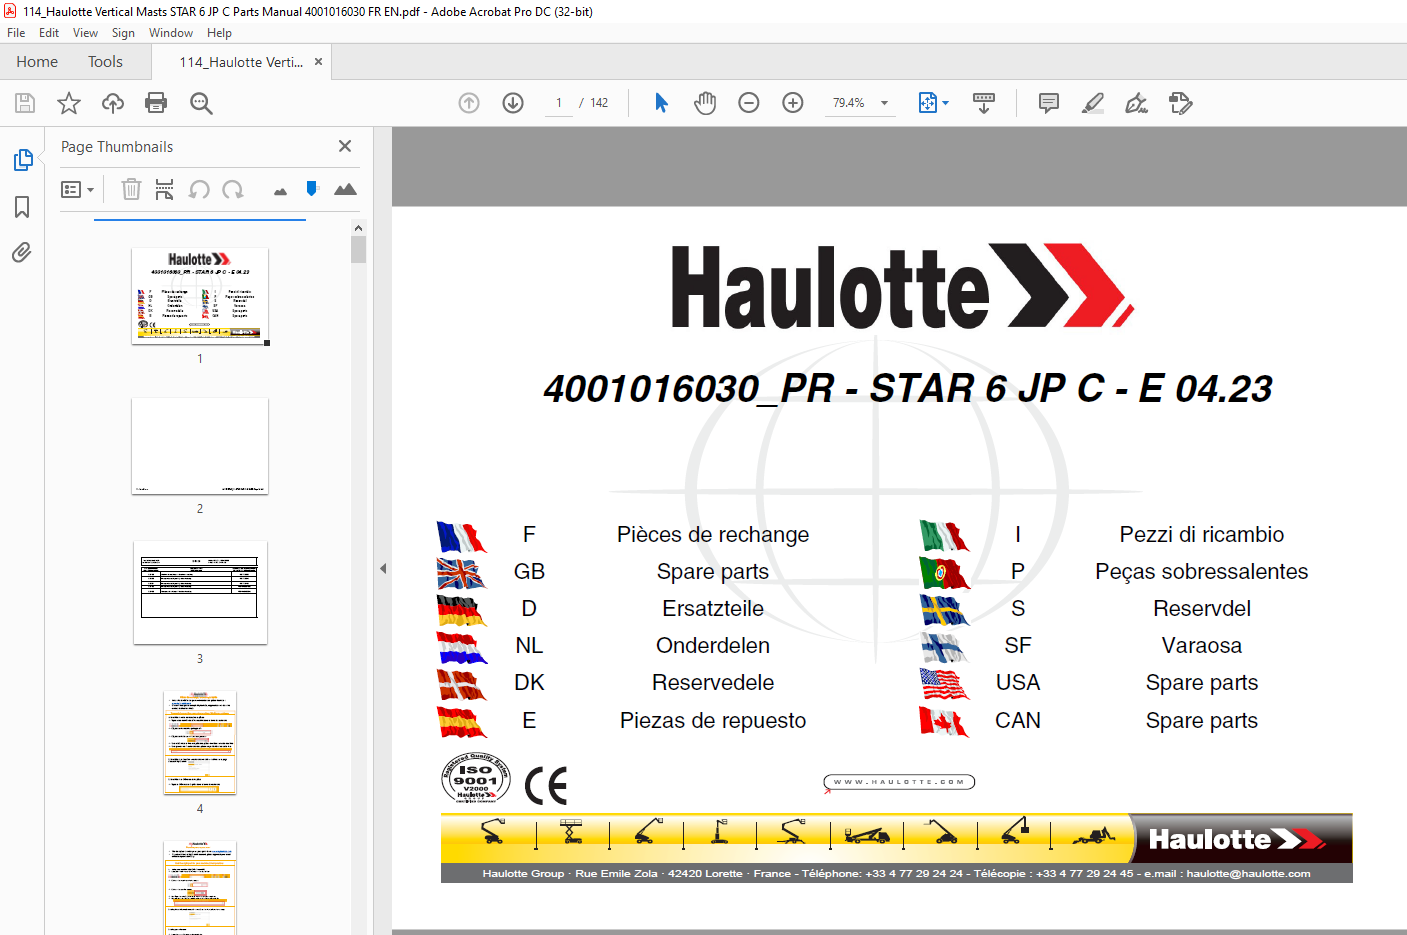Add a sticky note comment

1049,103
